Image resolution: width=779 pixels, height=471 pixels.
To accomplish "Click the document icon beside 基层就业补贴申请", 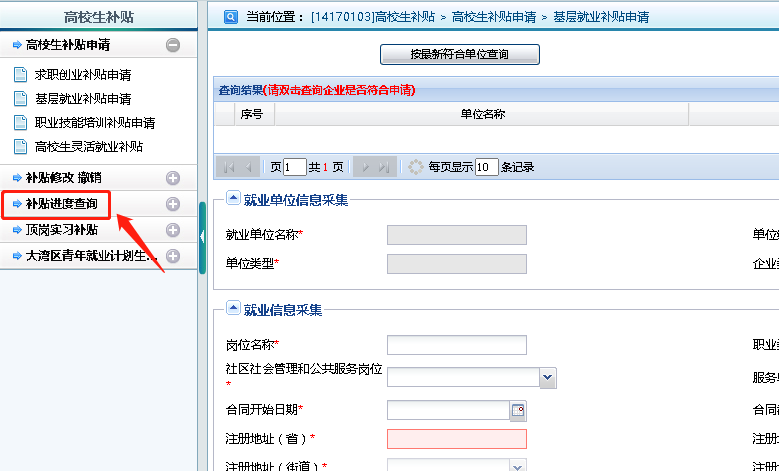I will pos(20,98).
